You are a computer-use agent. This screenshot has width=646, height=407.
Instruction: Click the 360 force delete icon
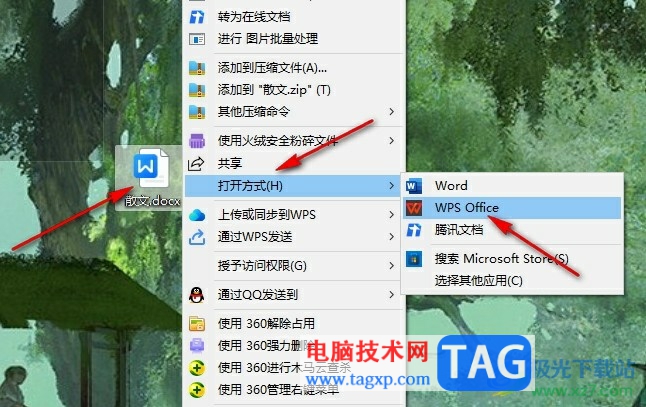[197, 346]
